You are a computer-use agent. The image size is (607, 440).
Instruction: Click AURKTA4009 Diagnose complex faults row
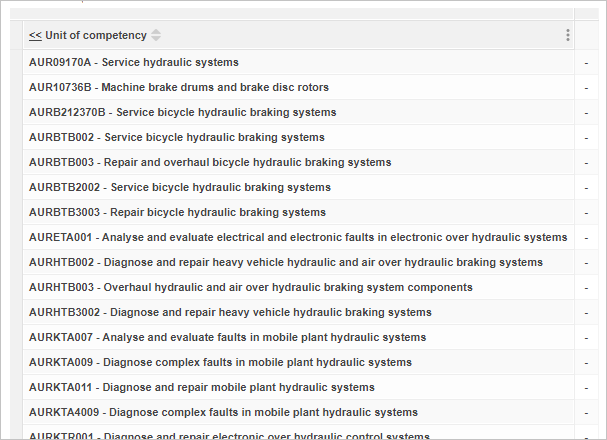tap(223, 412)
